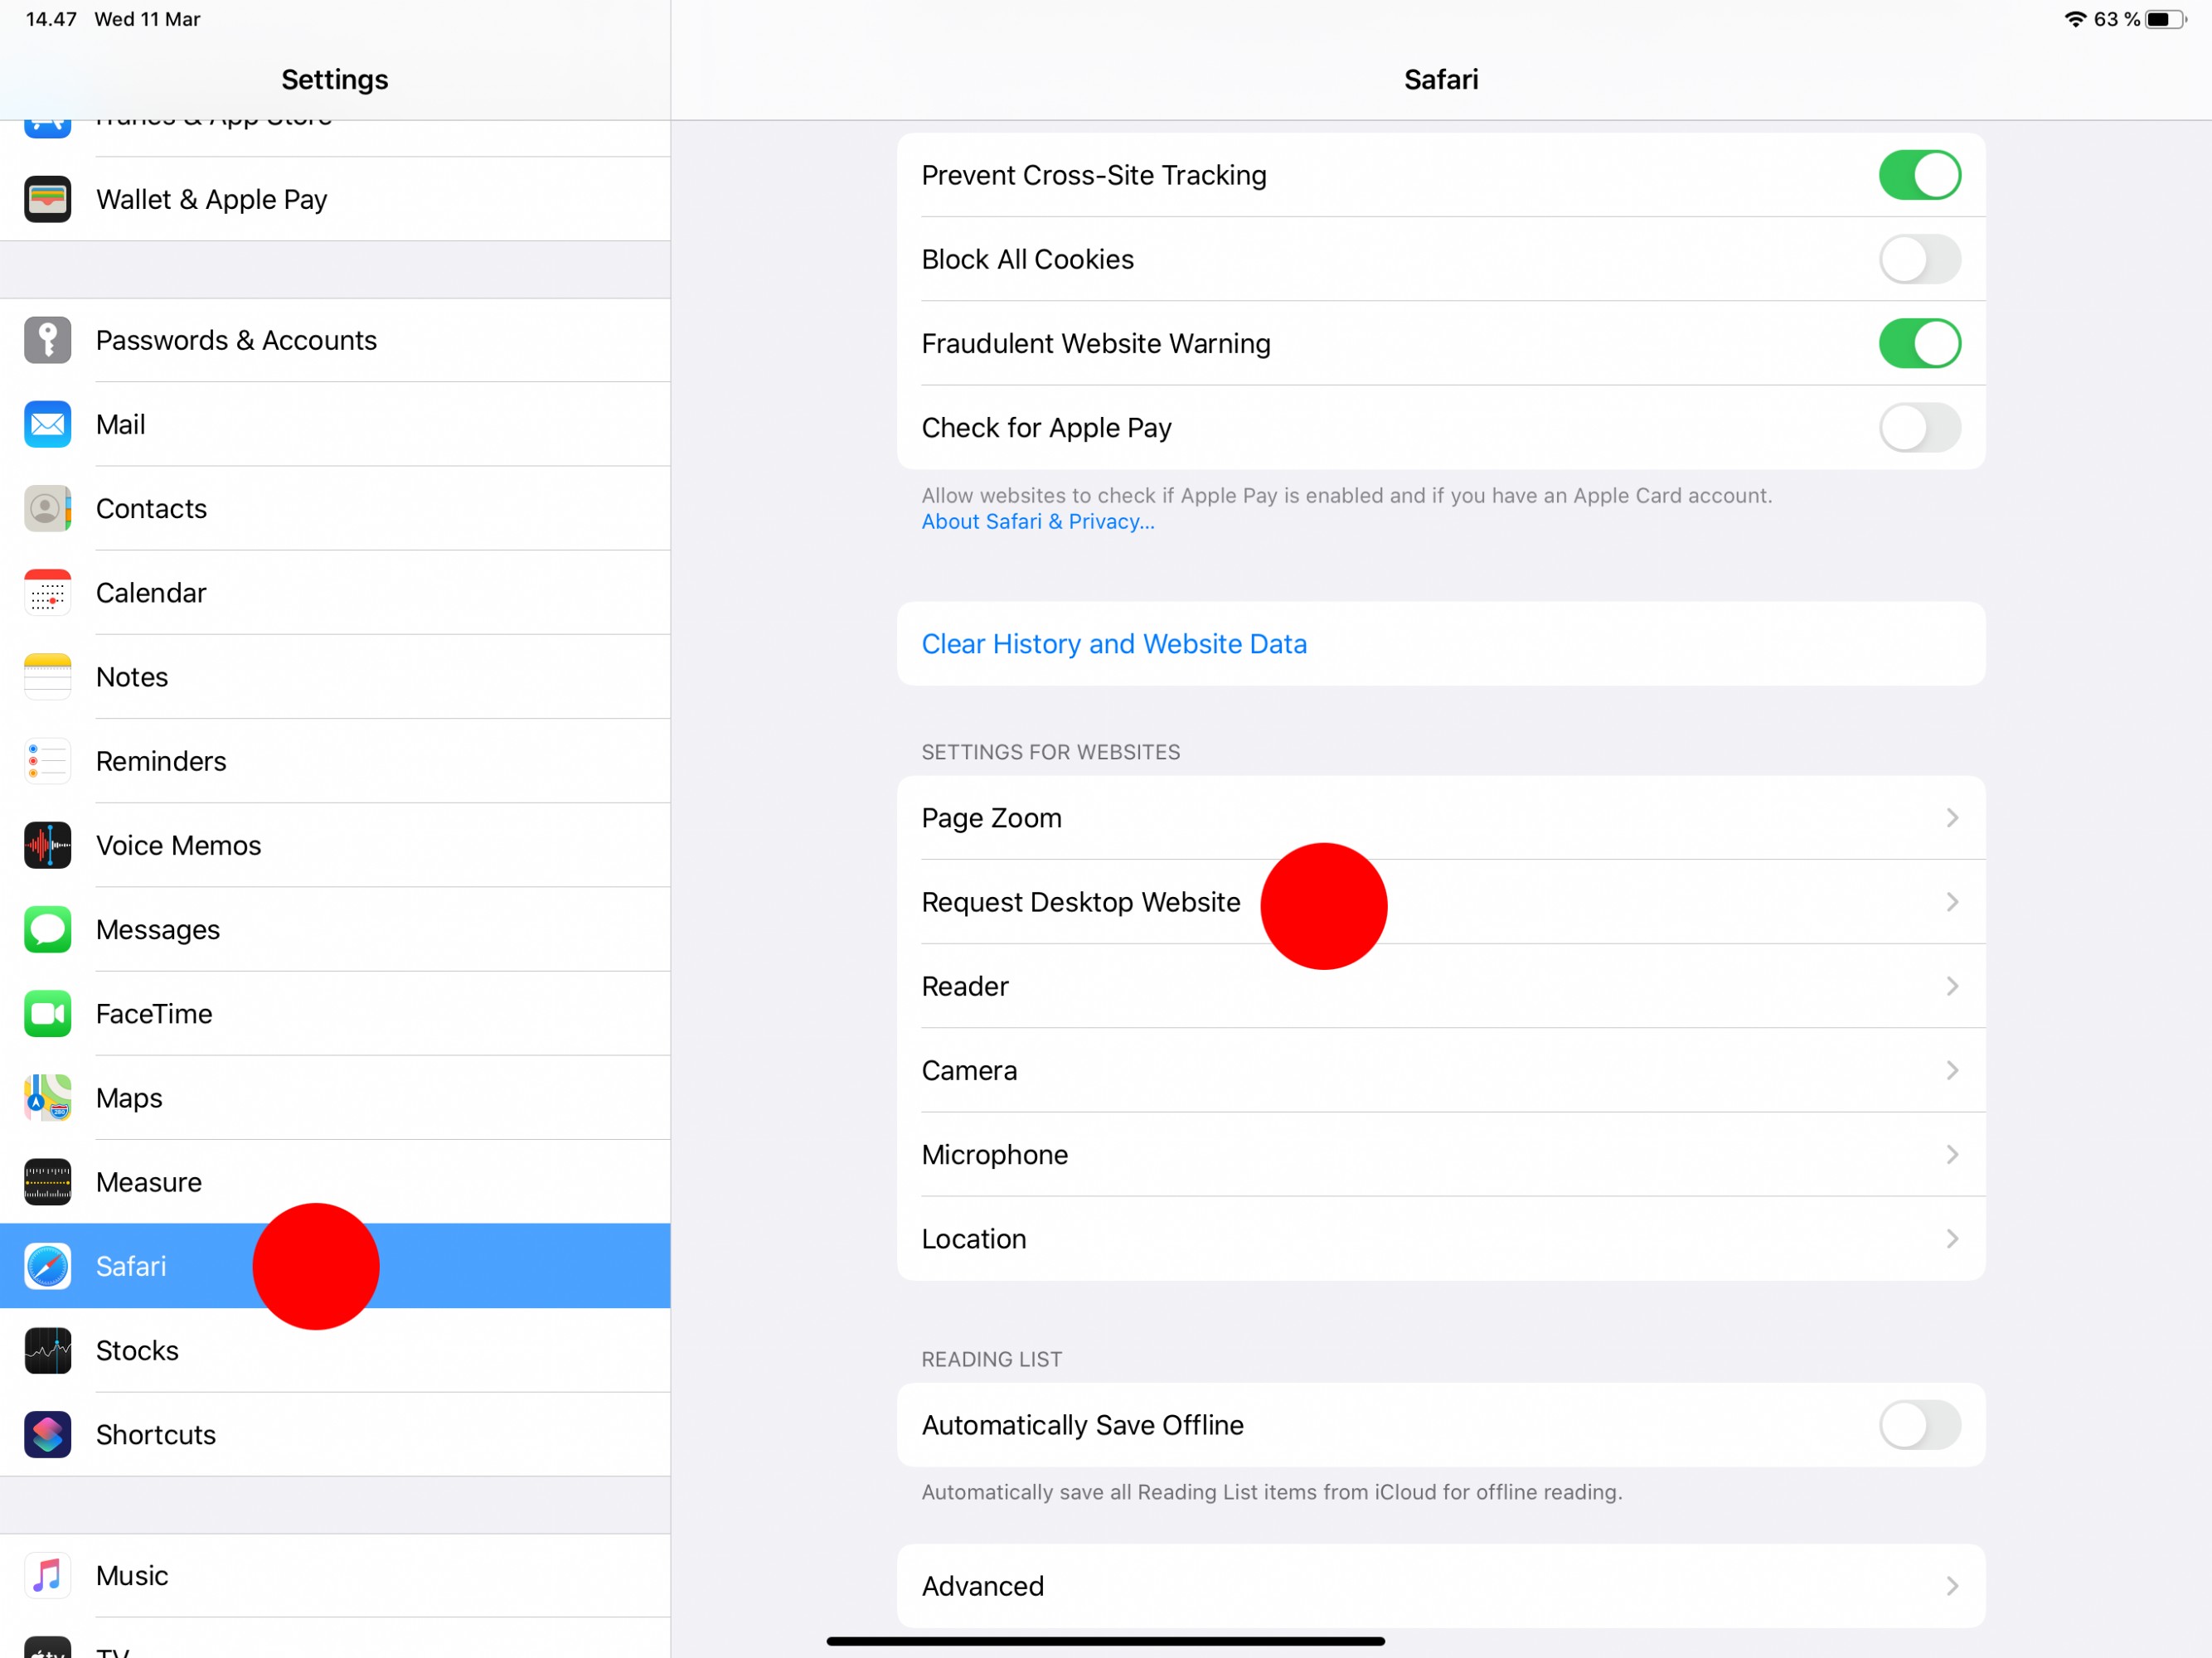Tap the Wallet & Apple Pay icon
Viewport: 2212px width, 1658px height.
pyautogui.click(x=47, y=199)
